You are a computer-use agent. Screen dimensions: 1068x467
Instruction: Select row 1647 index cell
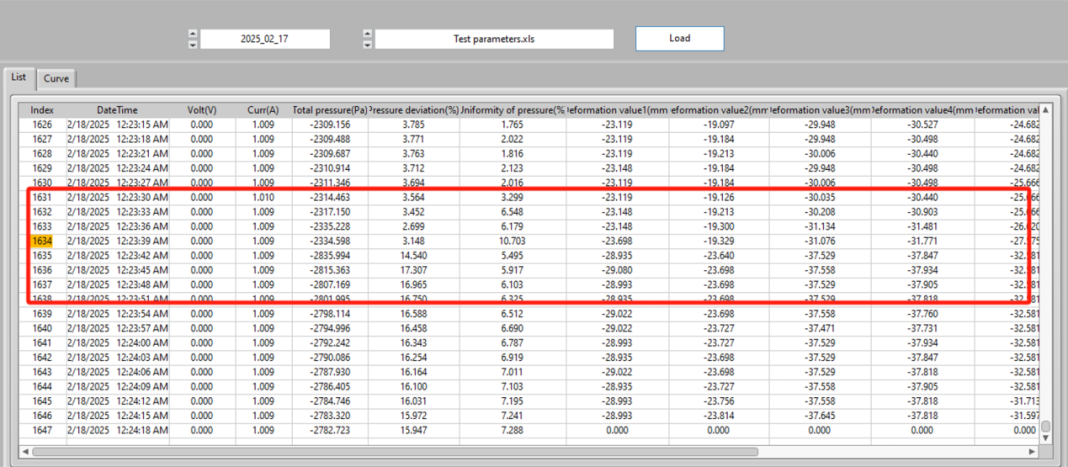coord(42,429)
